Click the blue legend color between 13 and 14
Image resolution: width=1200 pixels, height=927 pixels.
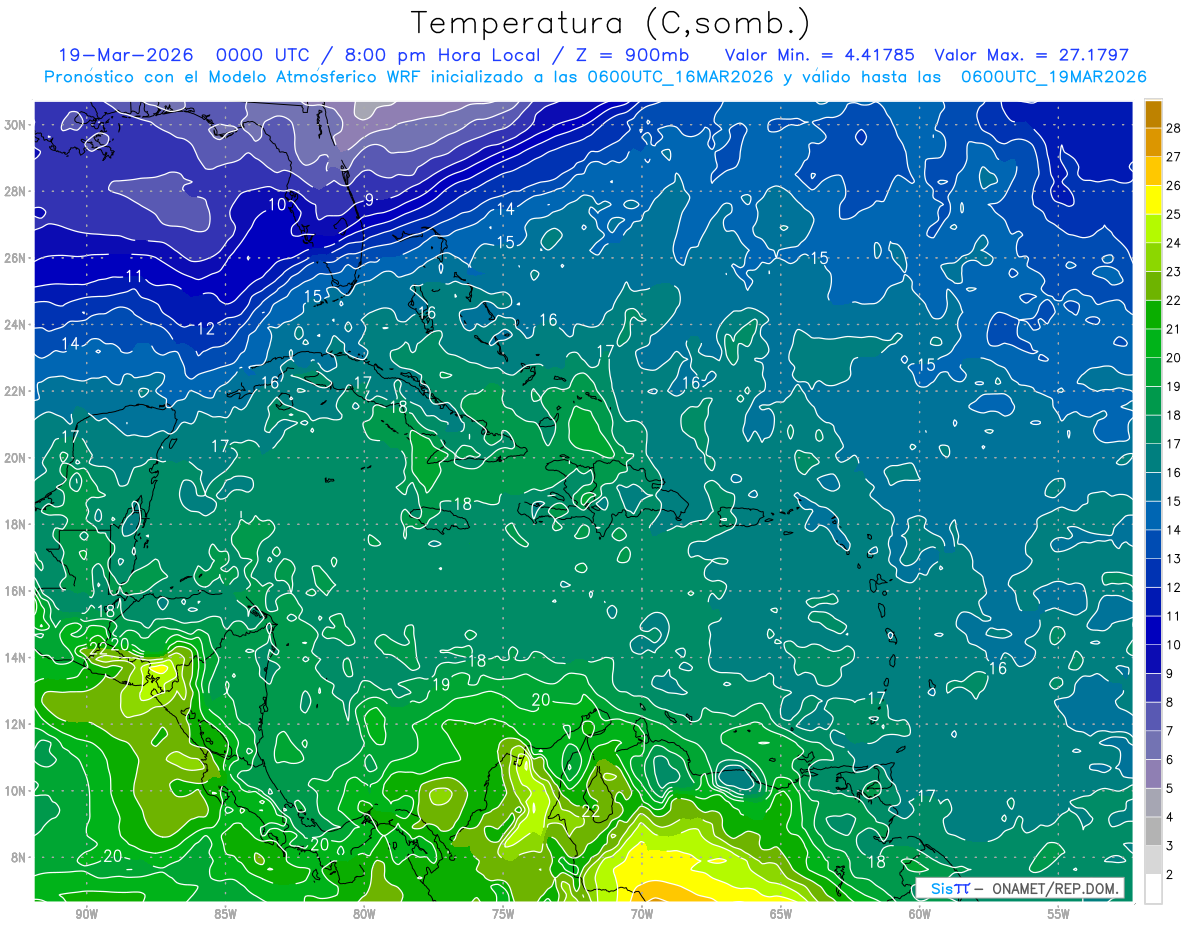click(1153, 544)
